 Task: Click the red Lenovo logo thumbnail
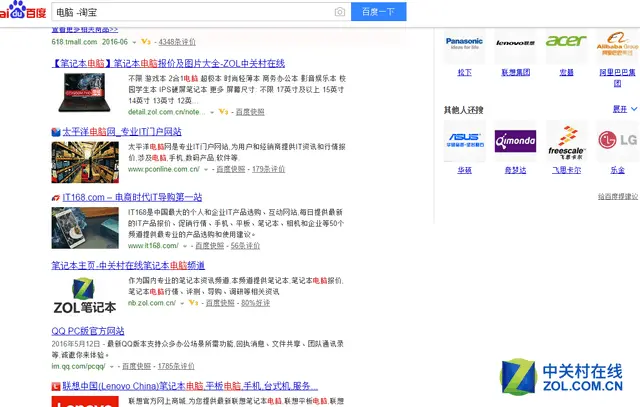85,401
